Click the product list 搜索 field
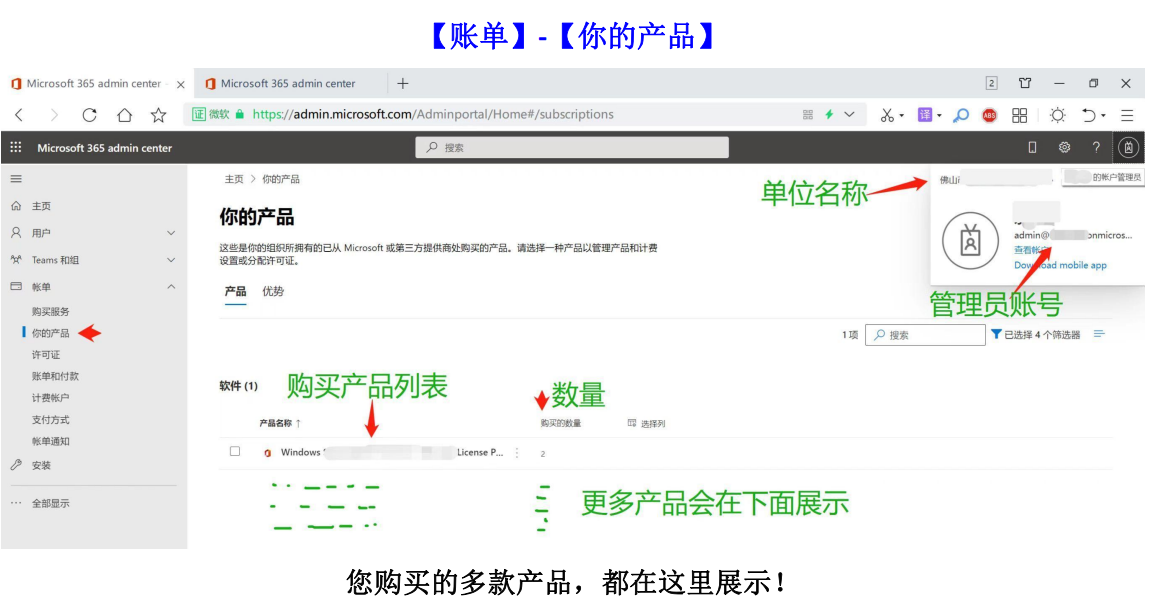This screenshot has height=607, width=1157. (925, 335)
